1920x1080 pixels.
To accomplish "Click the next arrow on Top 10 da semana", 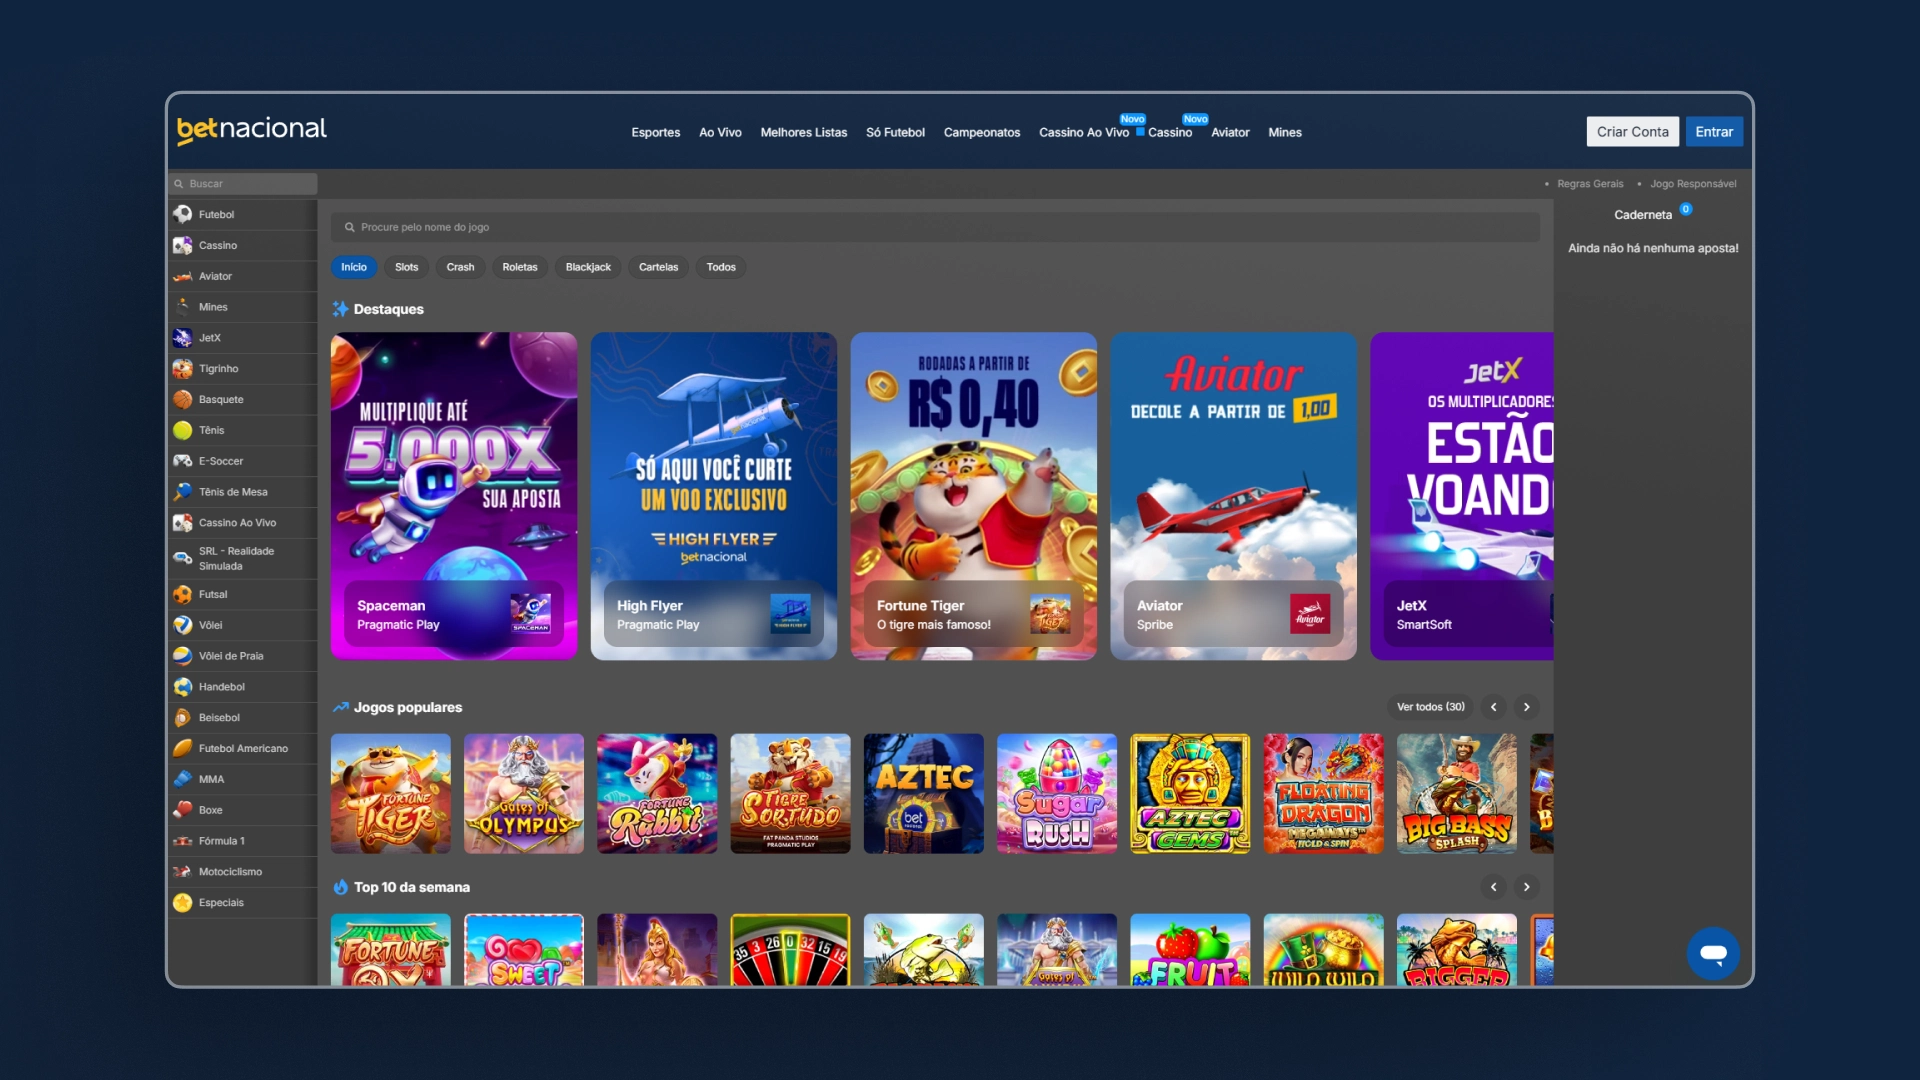I will (x=1526, y=887).
